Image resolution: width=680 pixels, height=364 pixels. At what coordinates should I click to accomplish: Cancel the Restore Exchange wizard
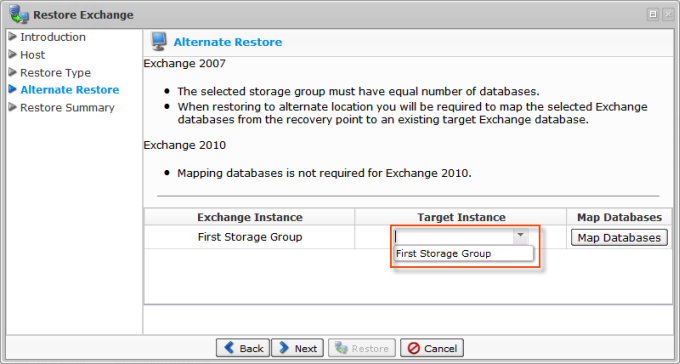click(432, 348)
